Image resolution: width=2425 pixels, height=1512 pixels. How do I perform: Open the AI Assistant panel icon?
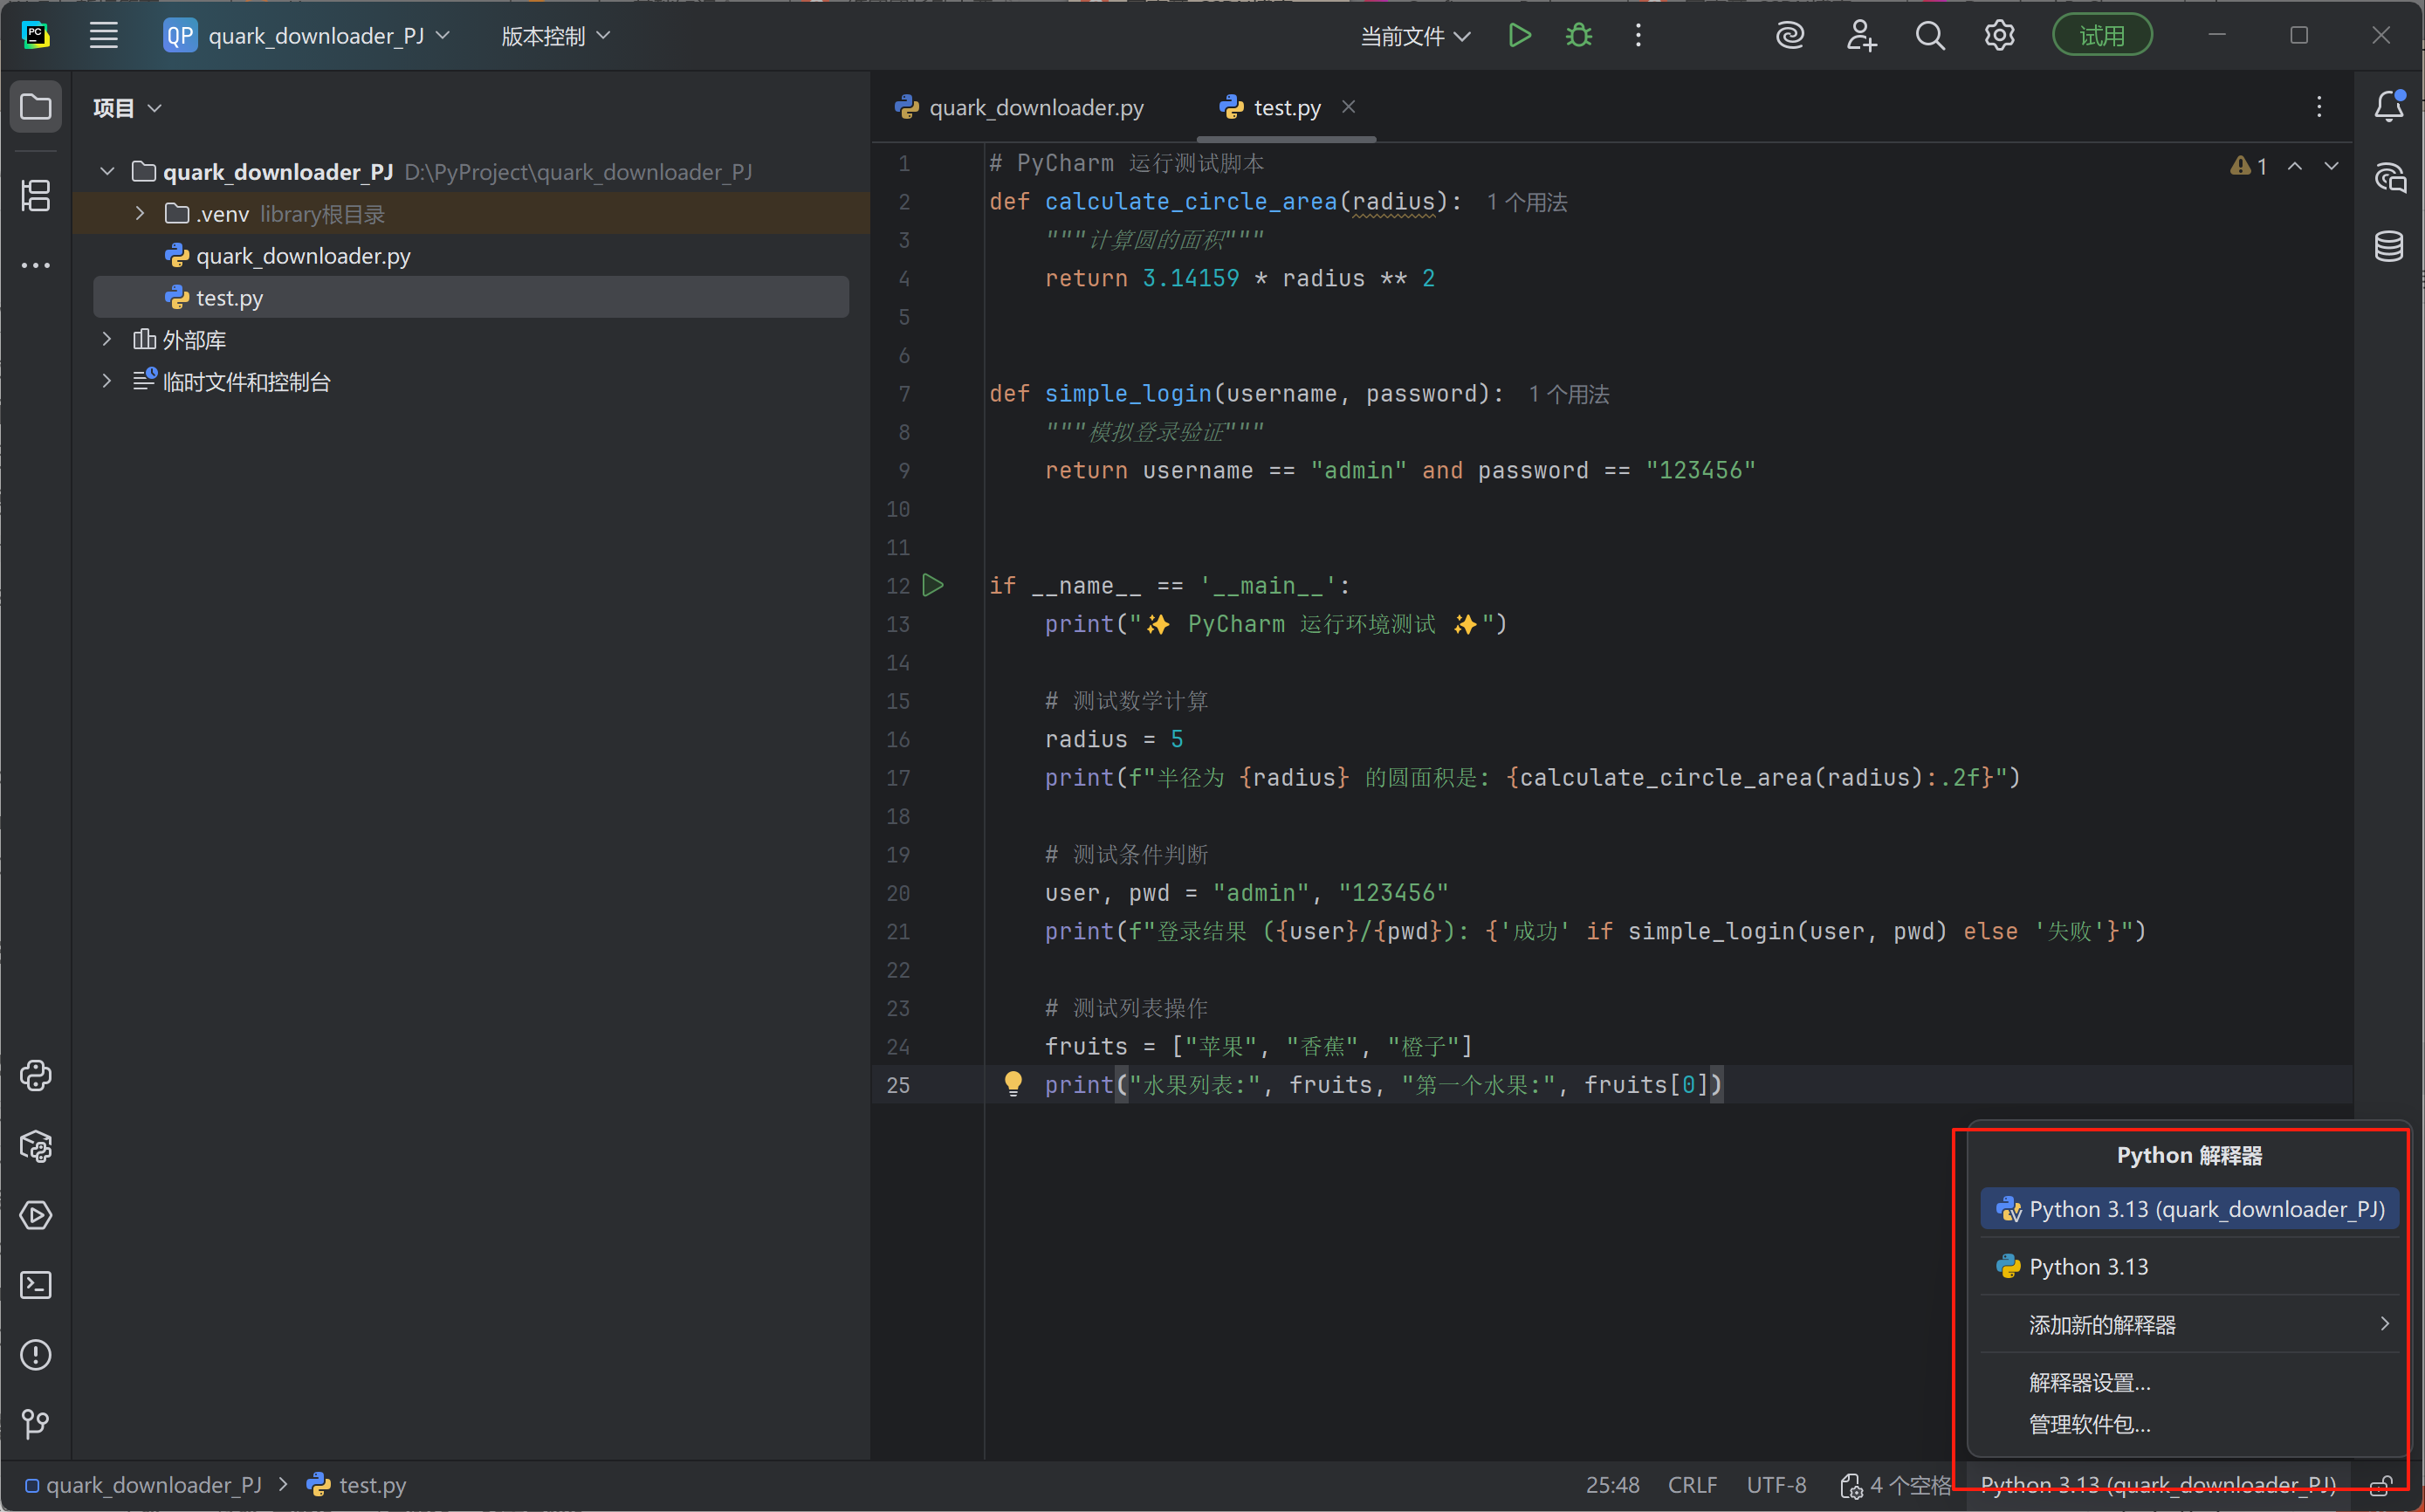coord(2390,178)
